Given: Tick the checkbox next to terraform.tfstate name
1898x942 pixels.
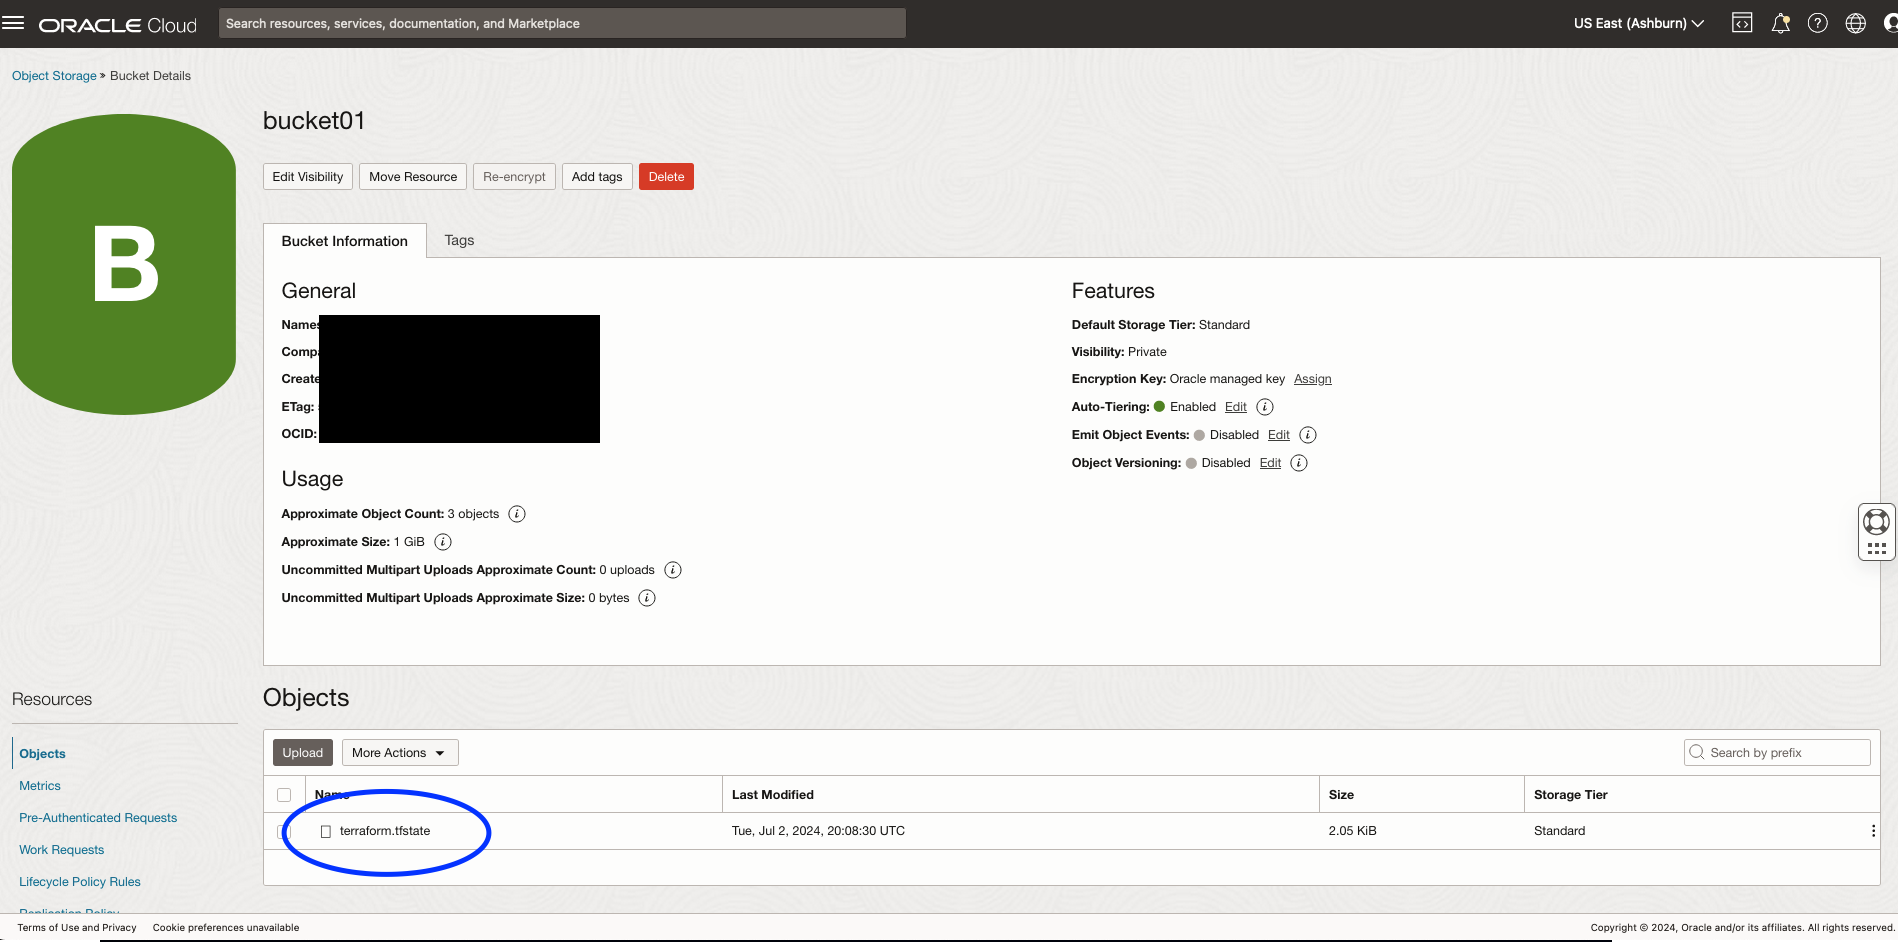Looking at the screenshot, I should pyautogui.click(x=325, y=830).
